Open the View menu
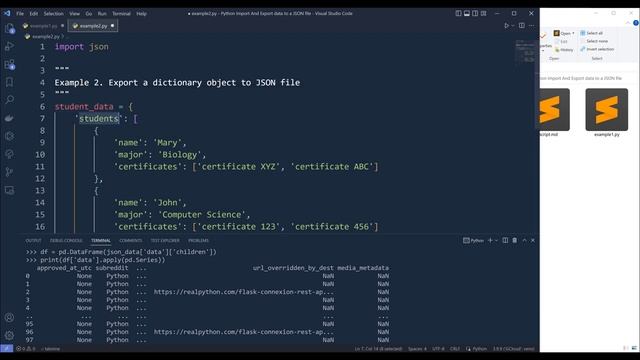The image size is (640, 360). pyautogui.click(x=74, y=13)
